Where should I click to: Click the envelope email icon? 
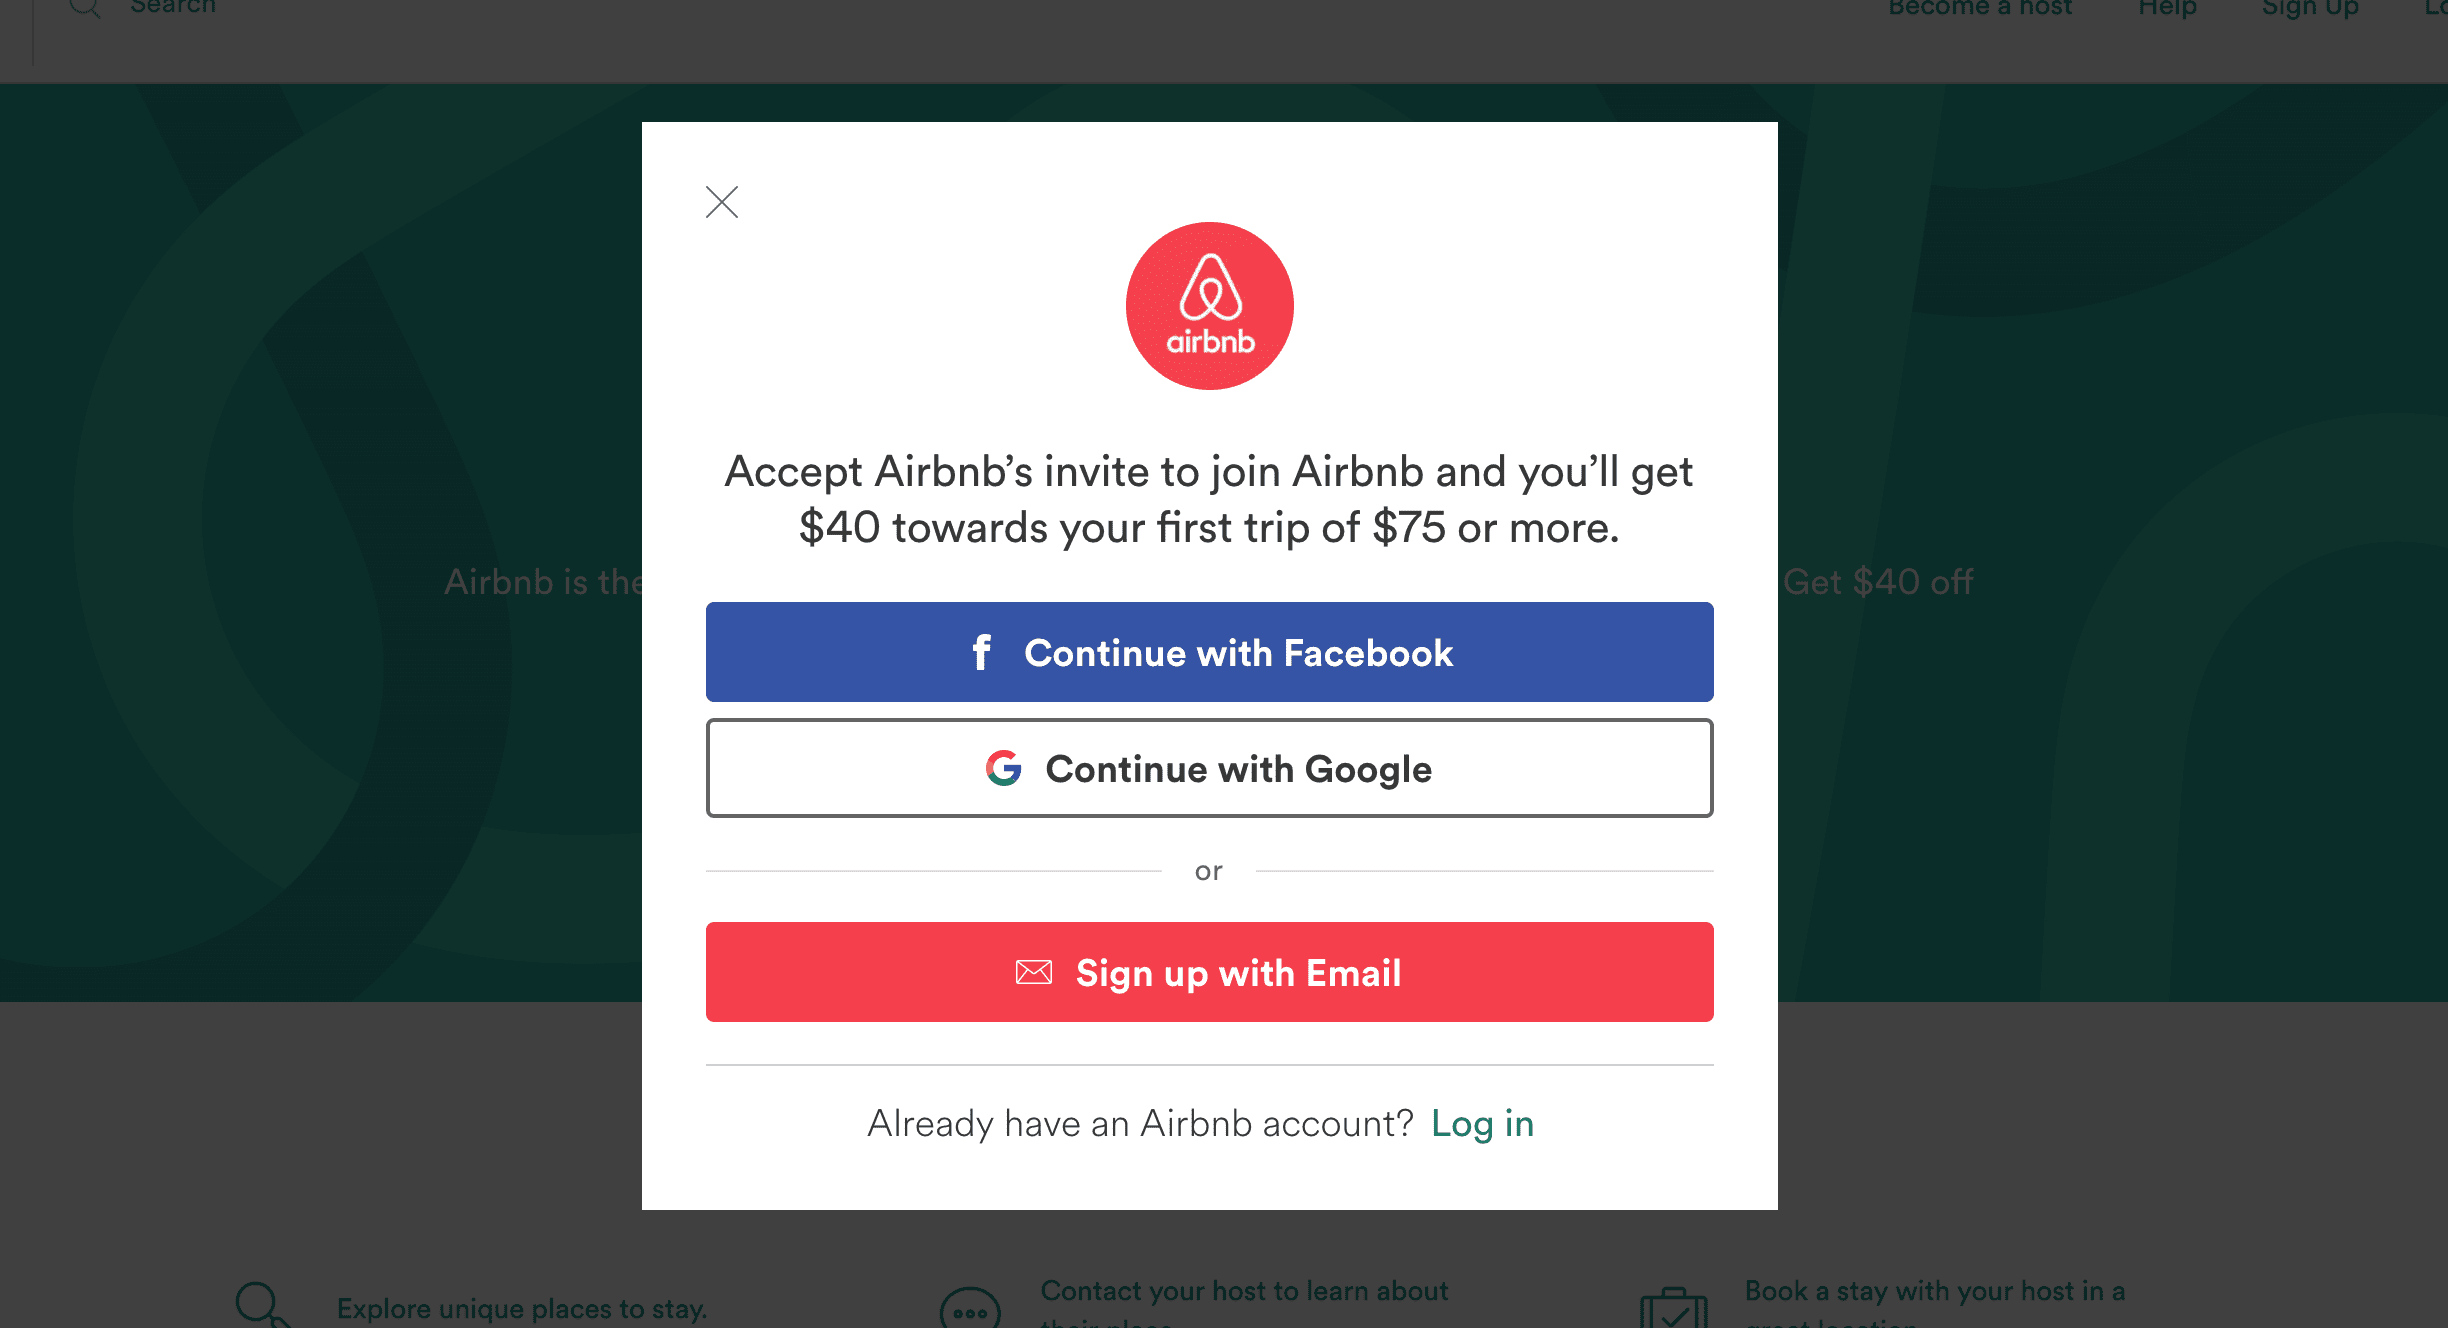coord(1034,972)
